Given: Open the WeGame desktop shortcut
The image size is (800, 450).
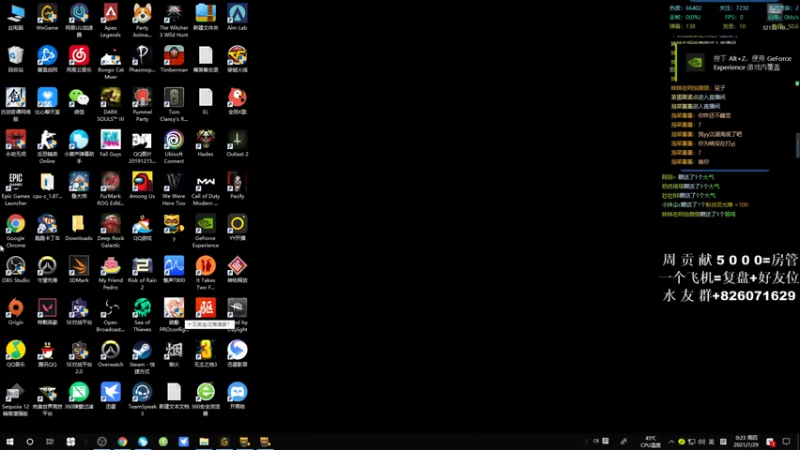Looking at the screenshot, I should 47,17.
